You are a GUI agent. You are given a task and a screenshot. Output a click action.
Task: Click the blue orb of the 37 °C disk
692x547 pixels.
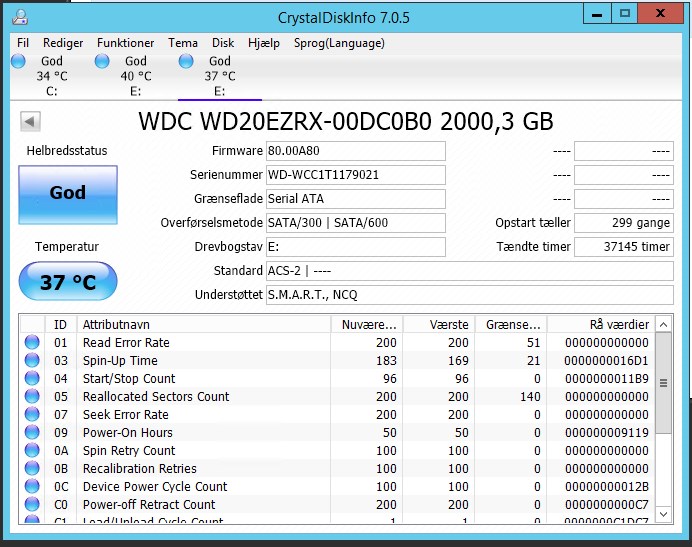point(186,61)
